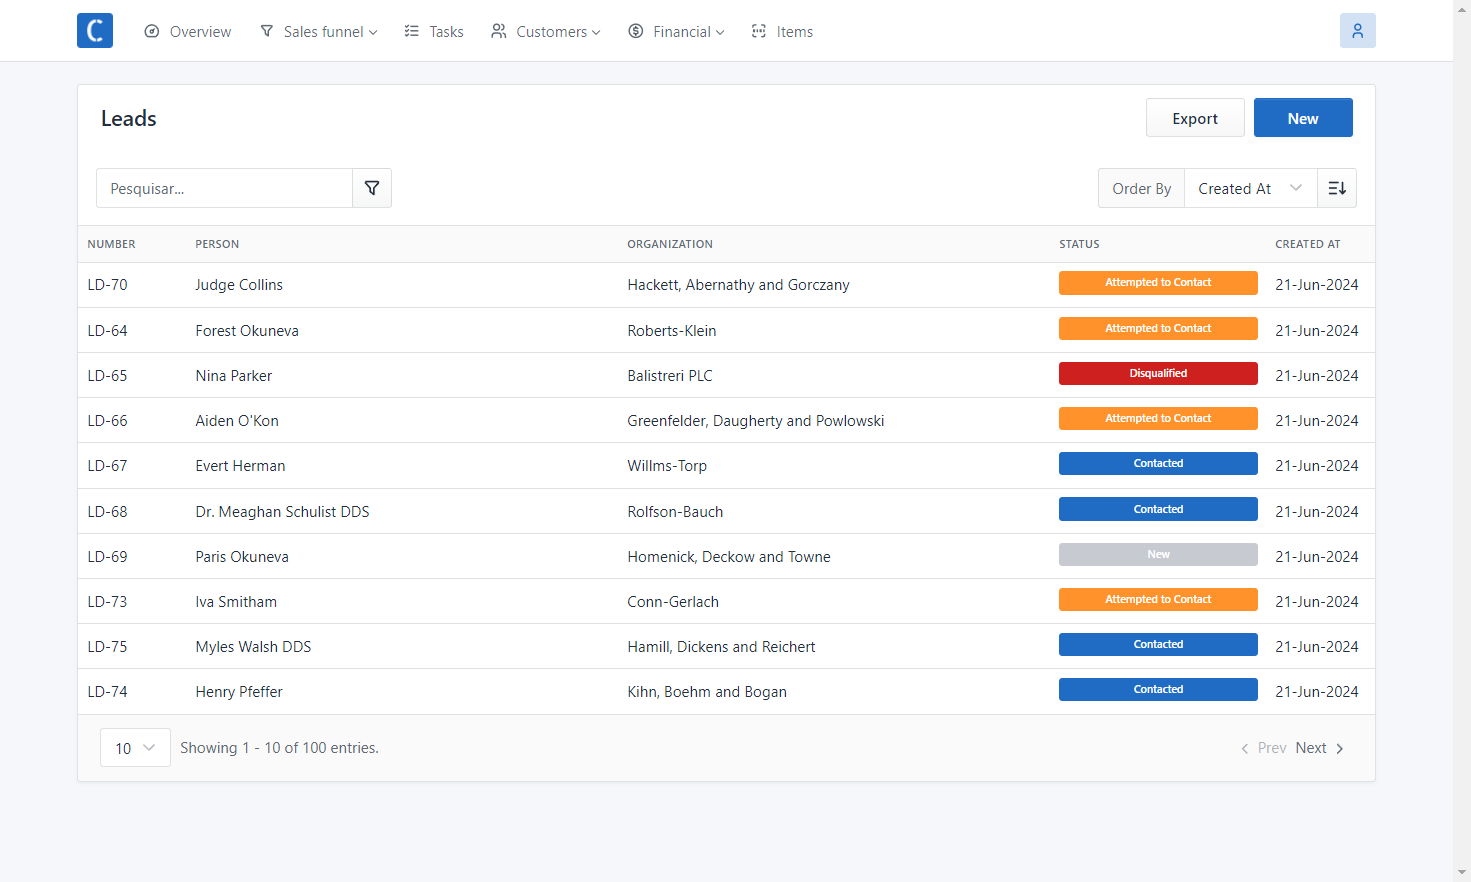Click Kihn, Boehm and Bogan organization

707,692
